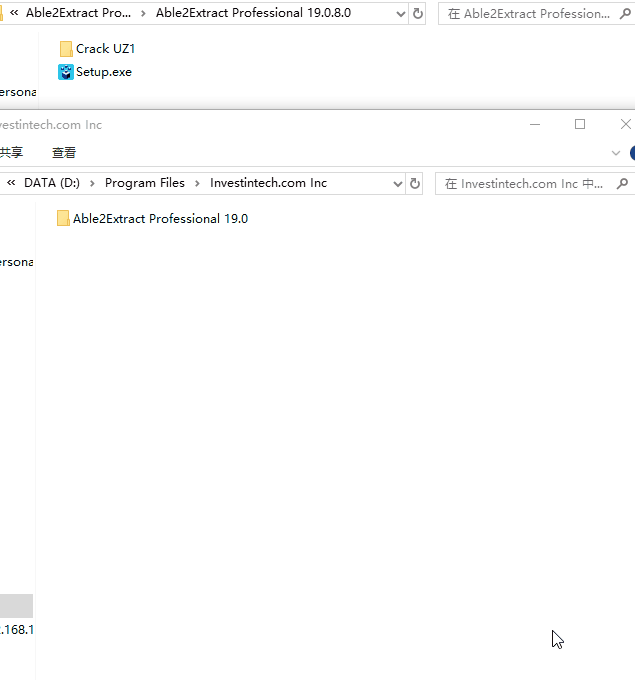Open address history dropdown beside Investintech.com Inc path
This screenshot has height=680, width=635.
tap(398, 184)
